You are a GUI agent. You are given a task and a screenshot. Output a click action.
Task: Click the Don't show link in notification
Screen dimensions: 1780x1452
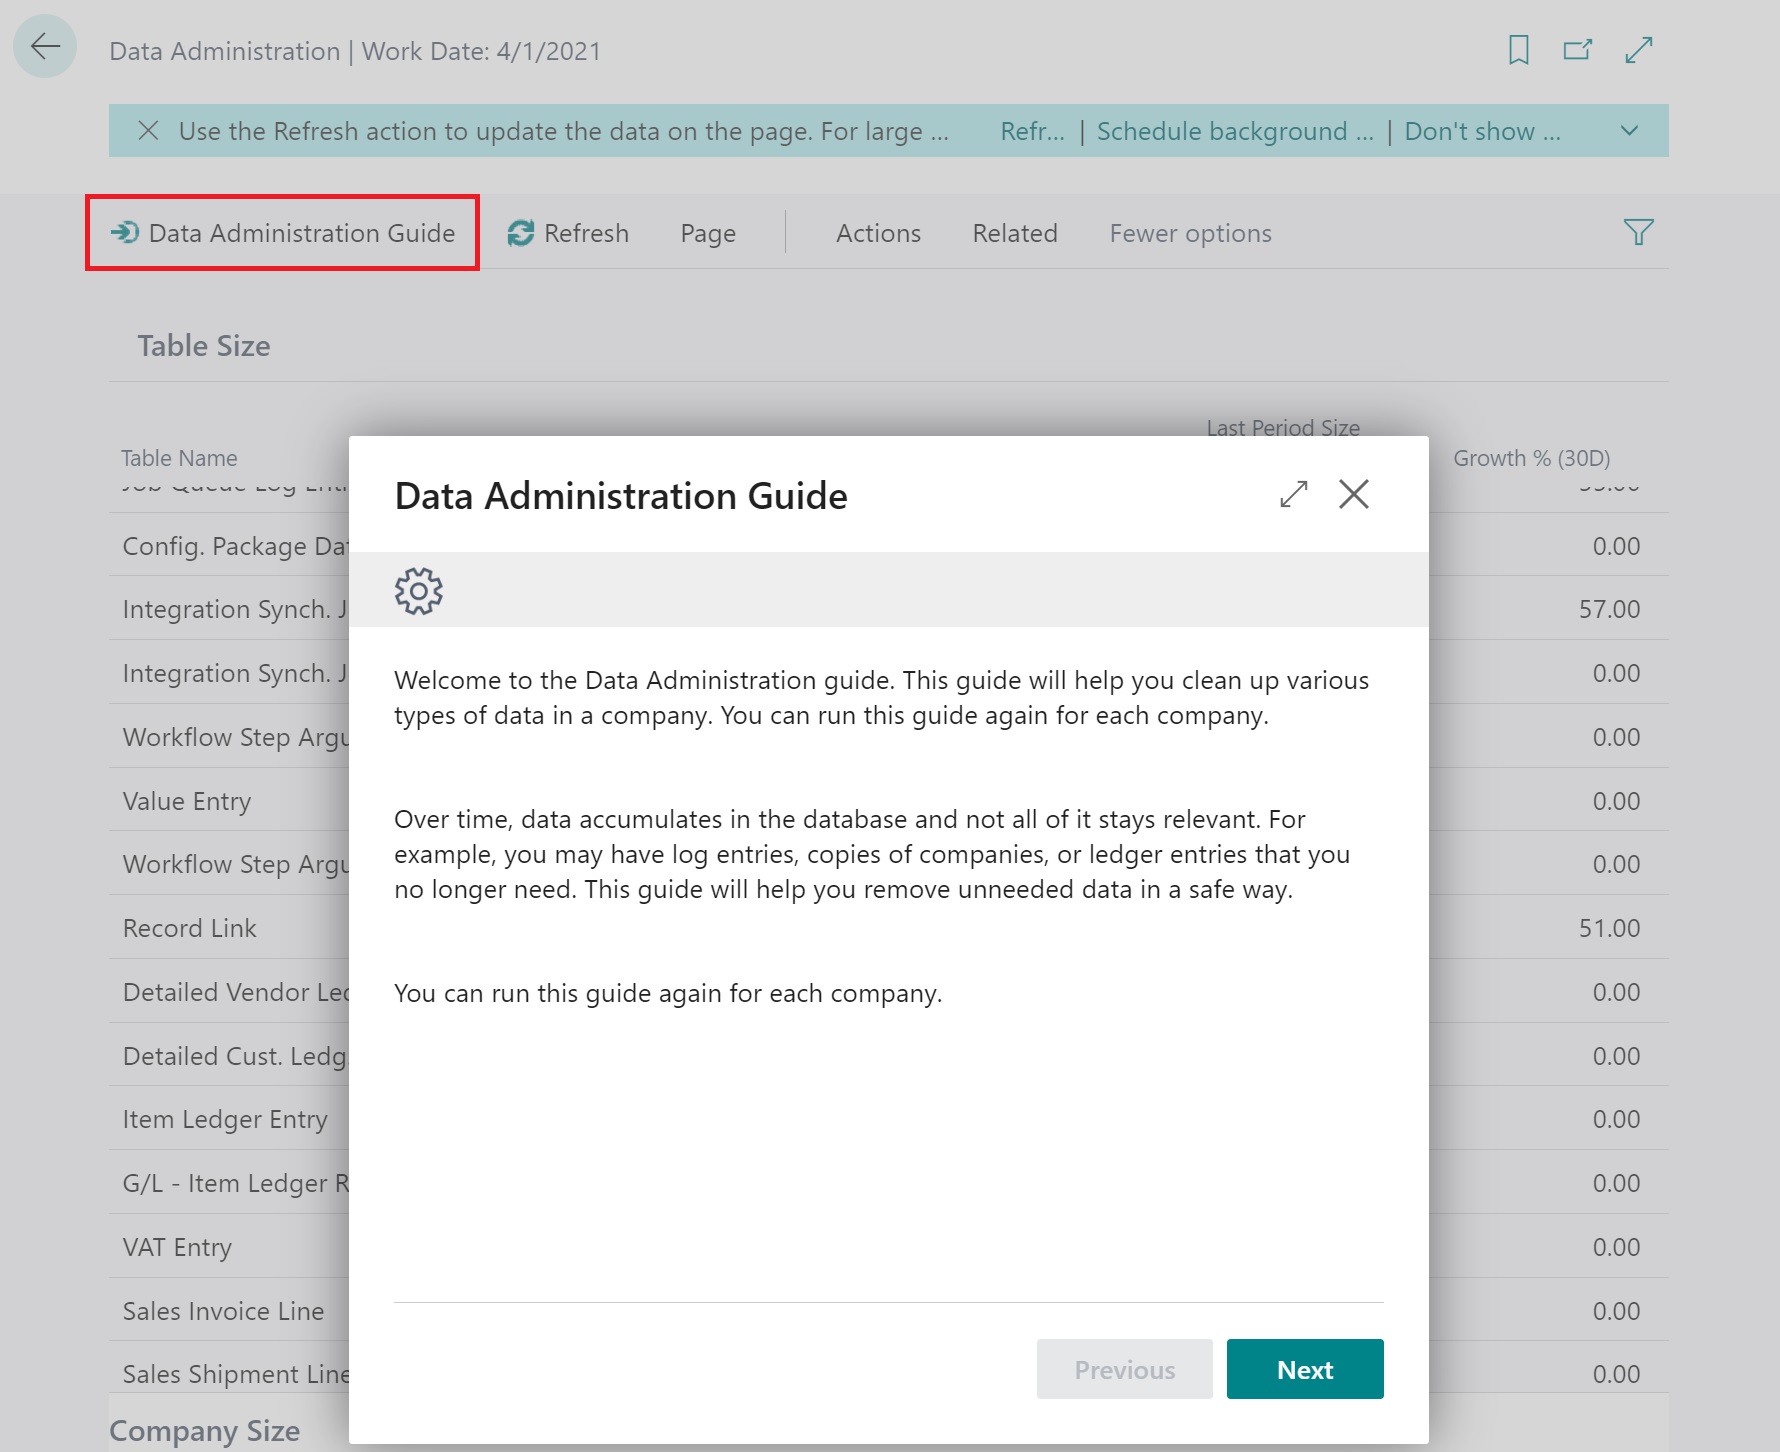tap(1481, 131)
